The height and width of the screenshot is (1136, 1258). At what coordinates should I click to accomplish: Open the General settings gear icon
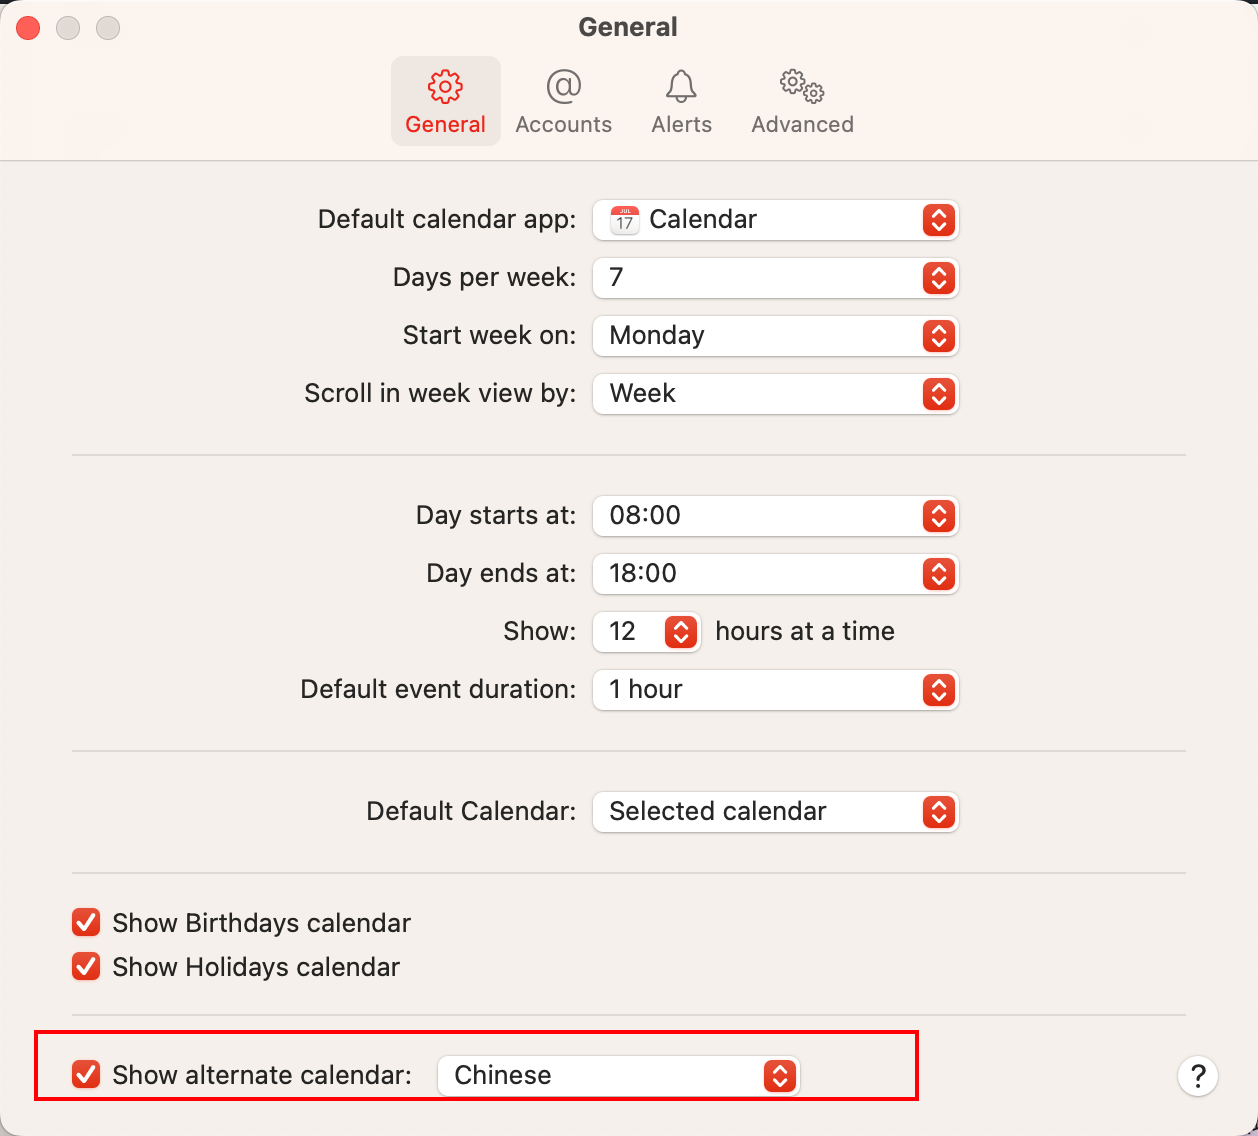pos(445,87)
